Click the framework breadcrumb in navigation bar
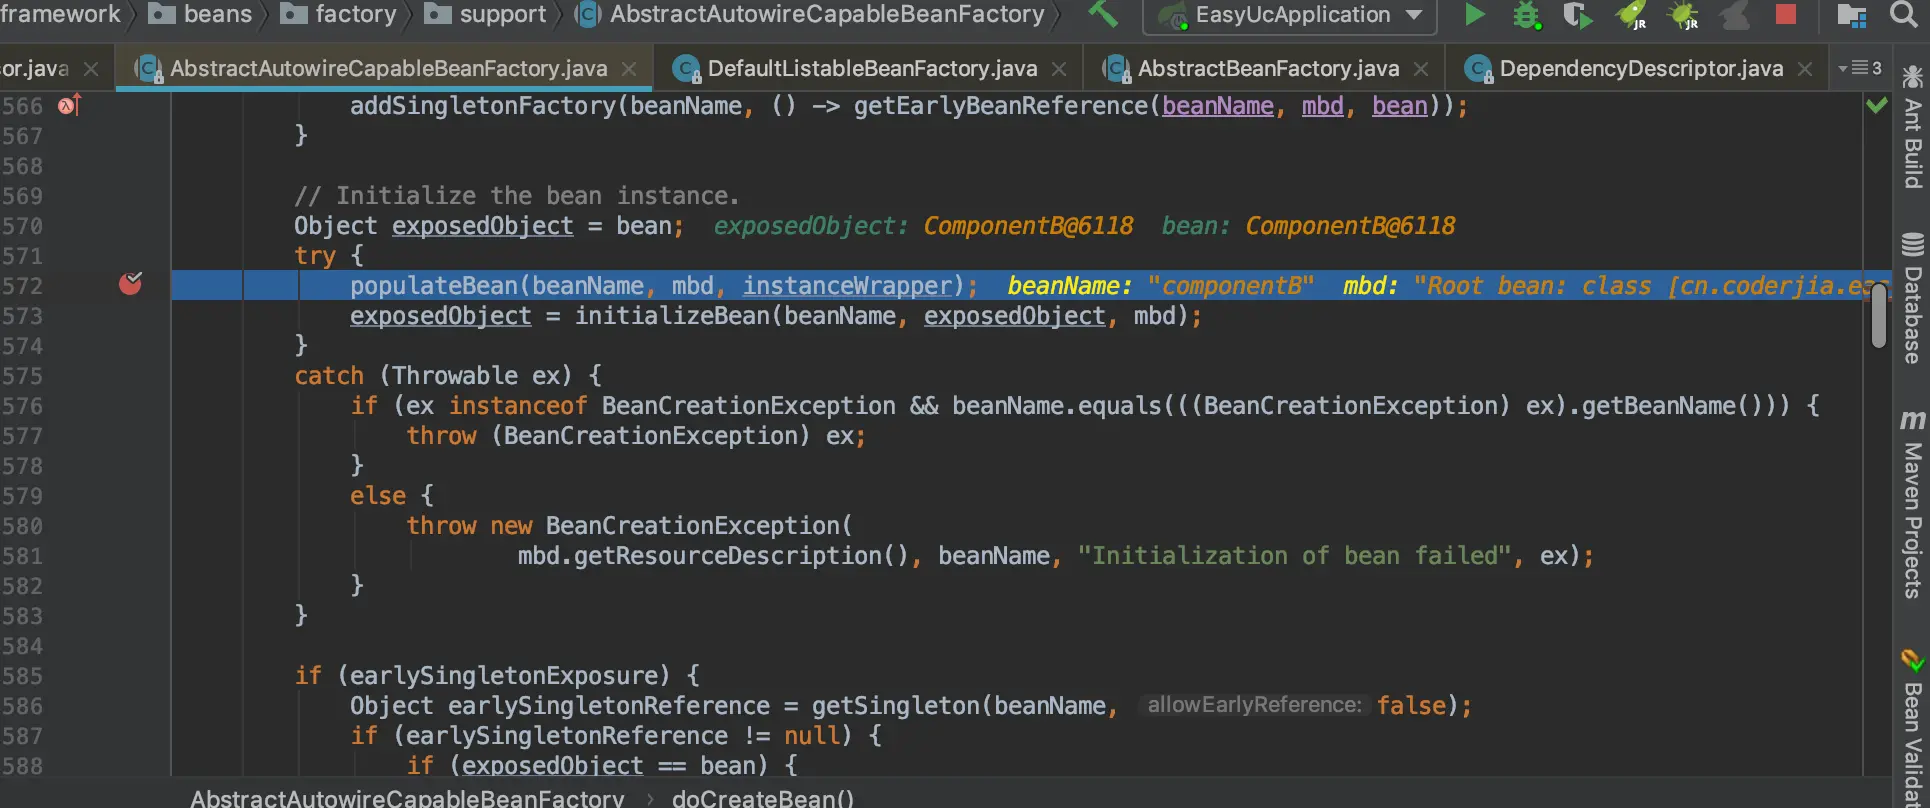Viewport: 1930px width, 808px height. [60, 14]
